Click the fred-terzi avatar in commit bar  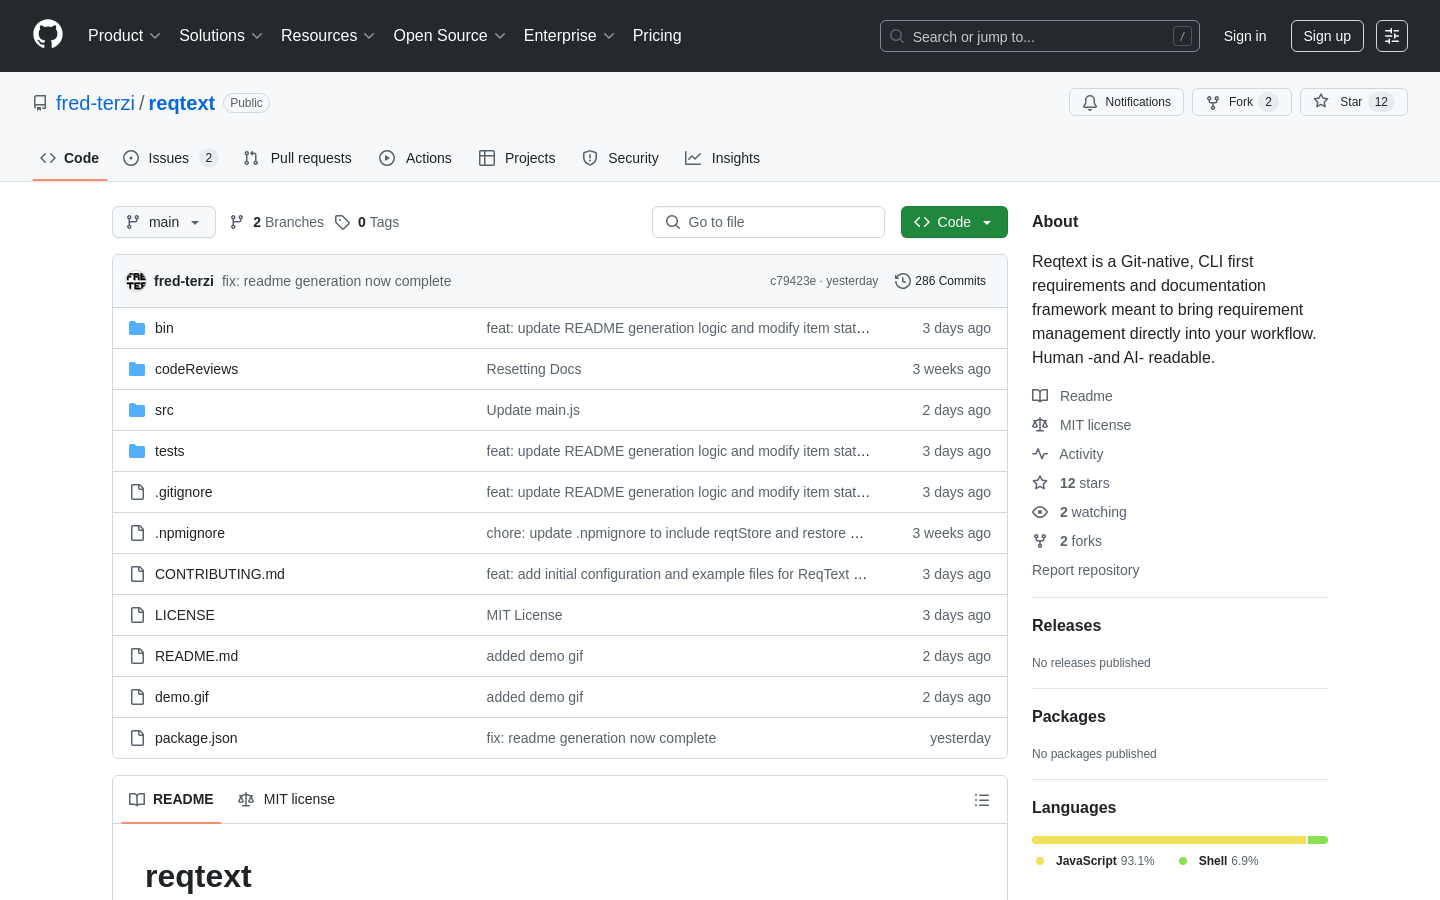coord(136,281)
